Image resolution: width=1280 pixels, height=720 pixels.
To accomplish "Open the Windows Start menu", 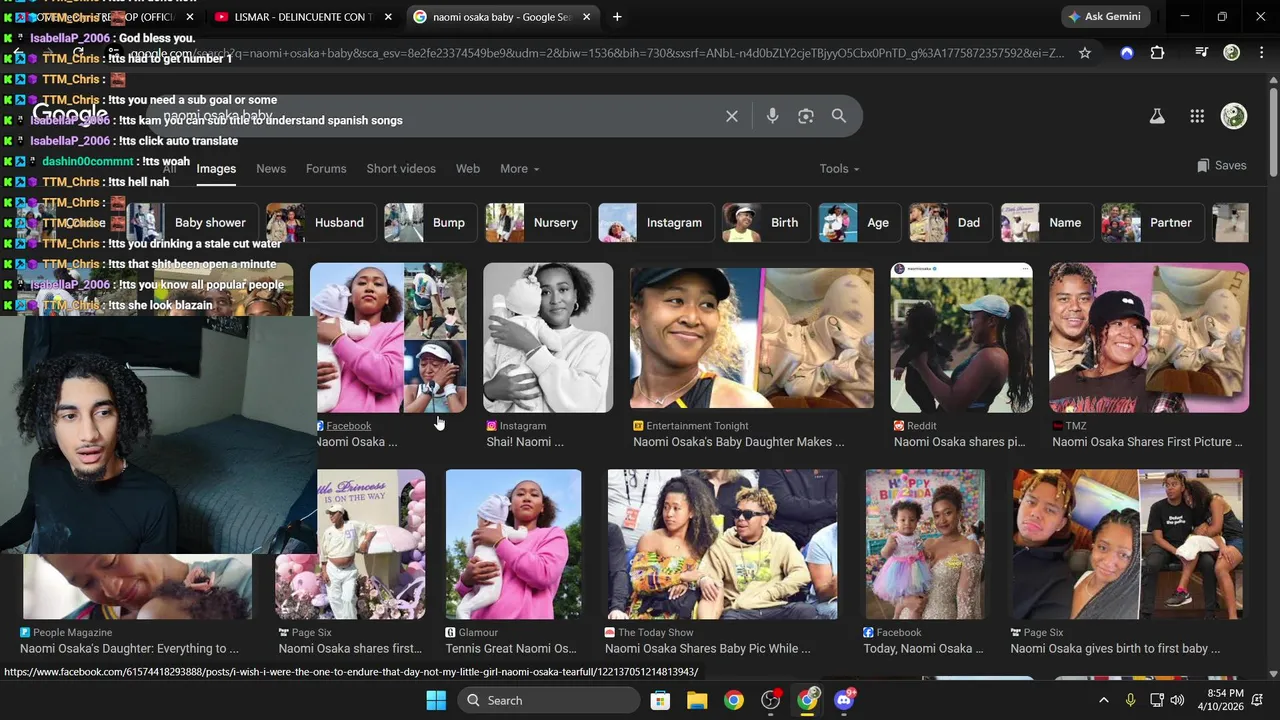I will (x=436, y=700).
